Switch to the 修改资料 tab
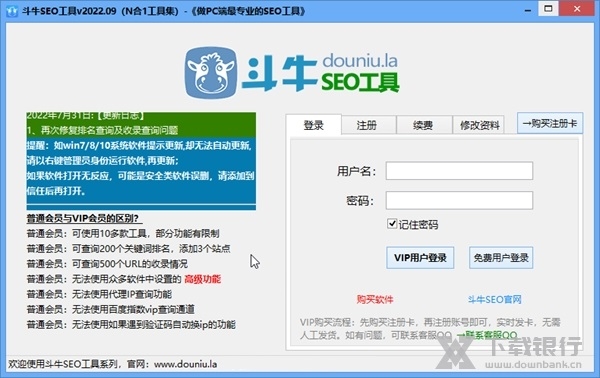 (479, 125)
